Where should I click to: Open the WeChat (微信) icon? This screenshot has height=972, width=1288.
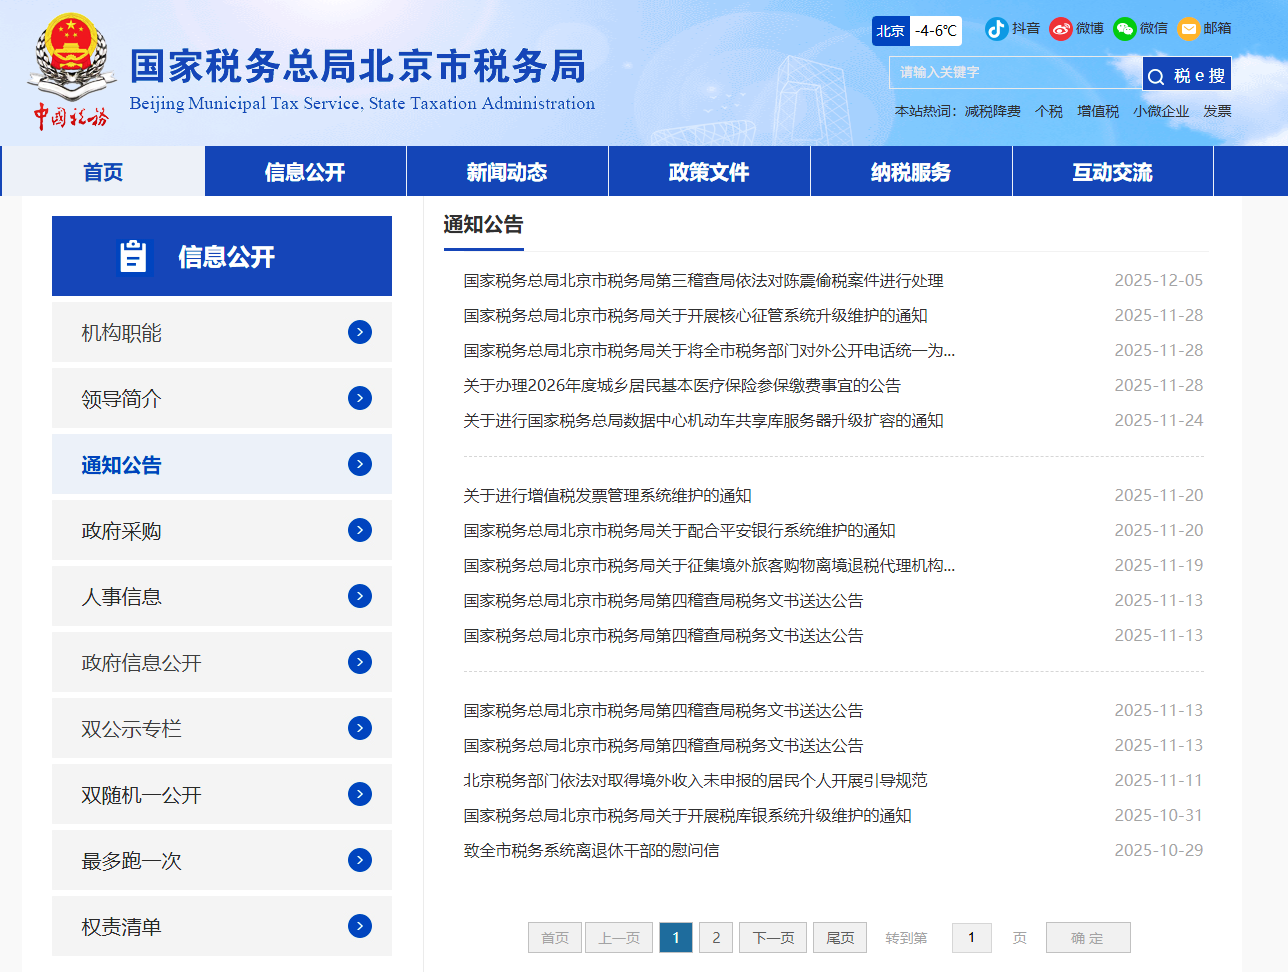click(1125, 29)
